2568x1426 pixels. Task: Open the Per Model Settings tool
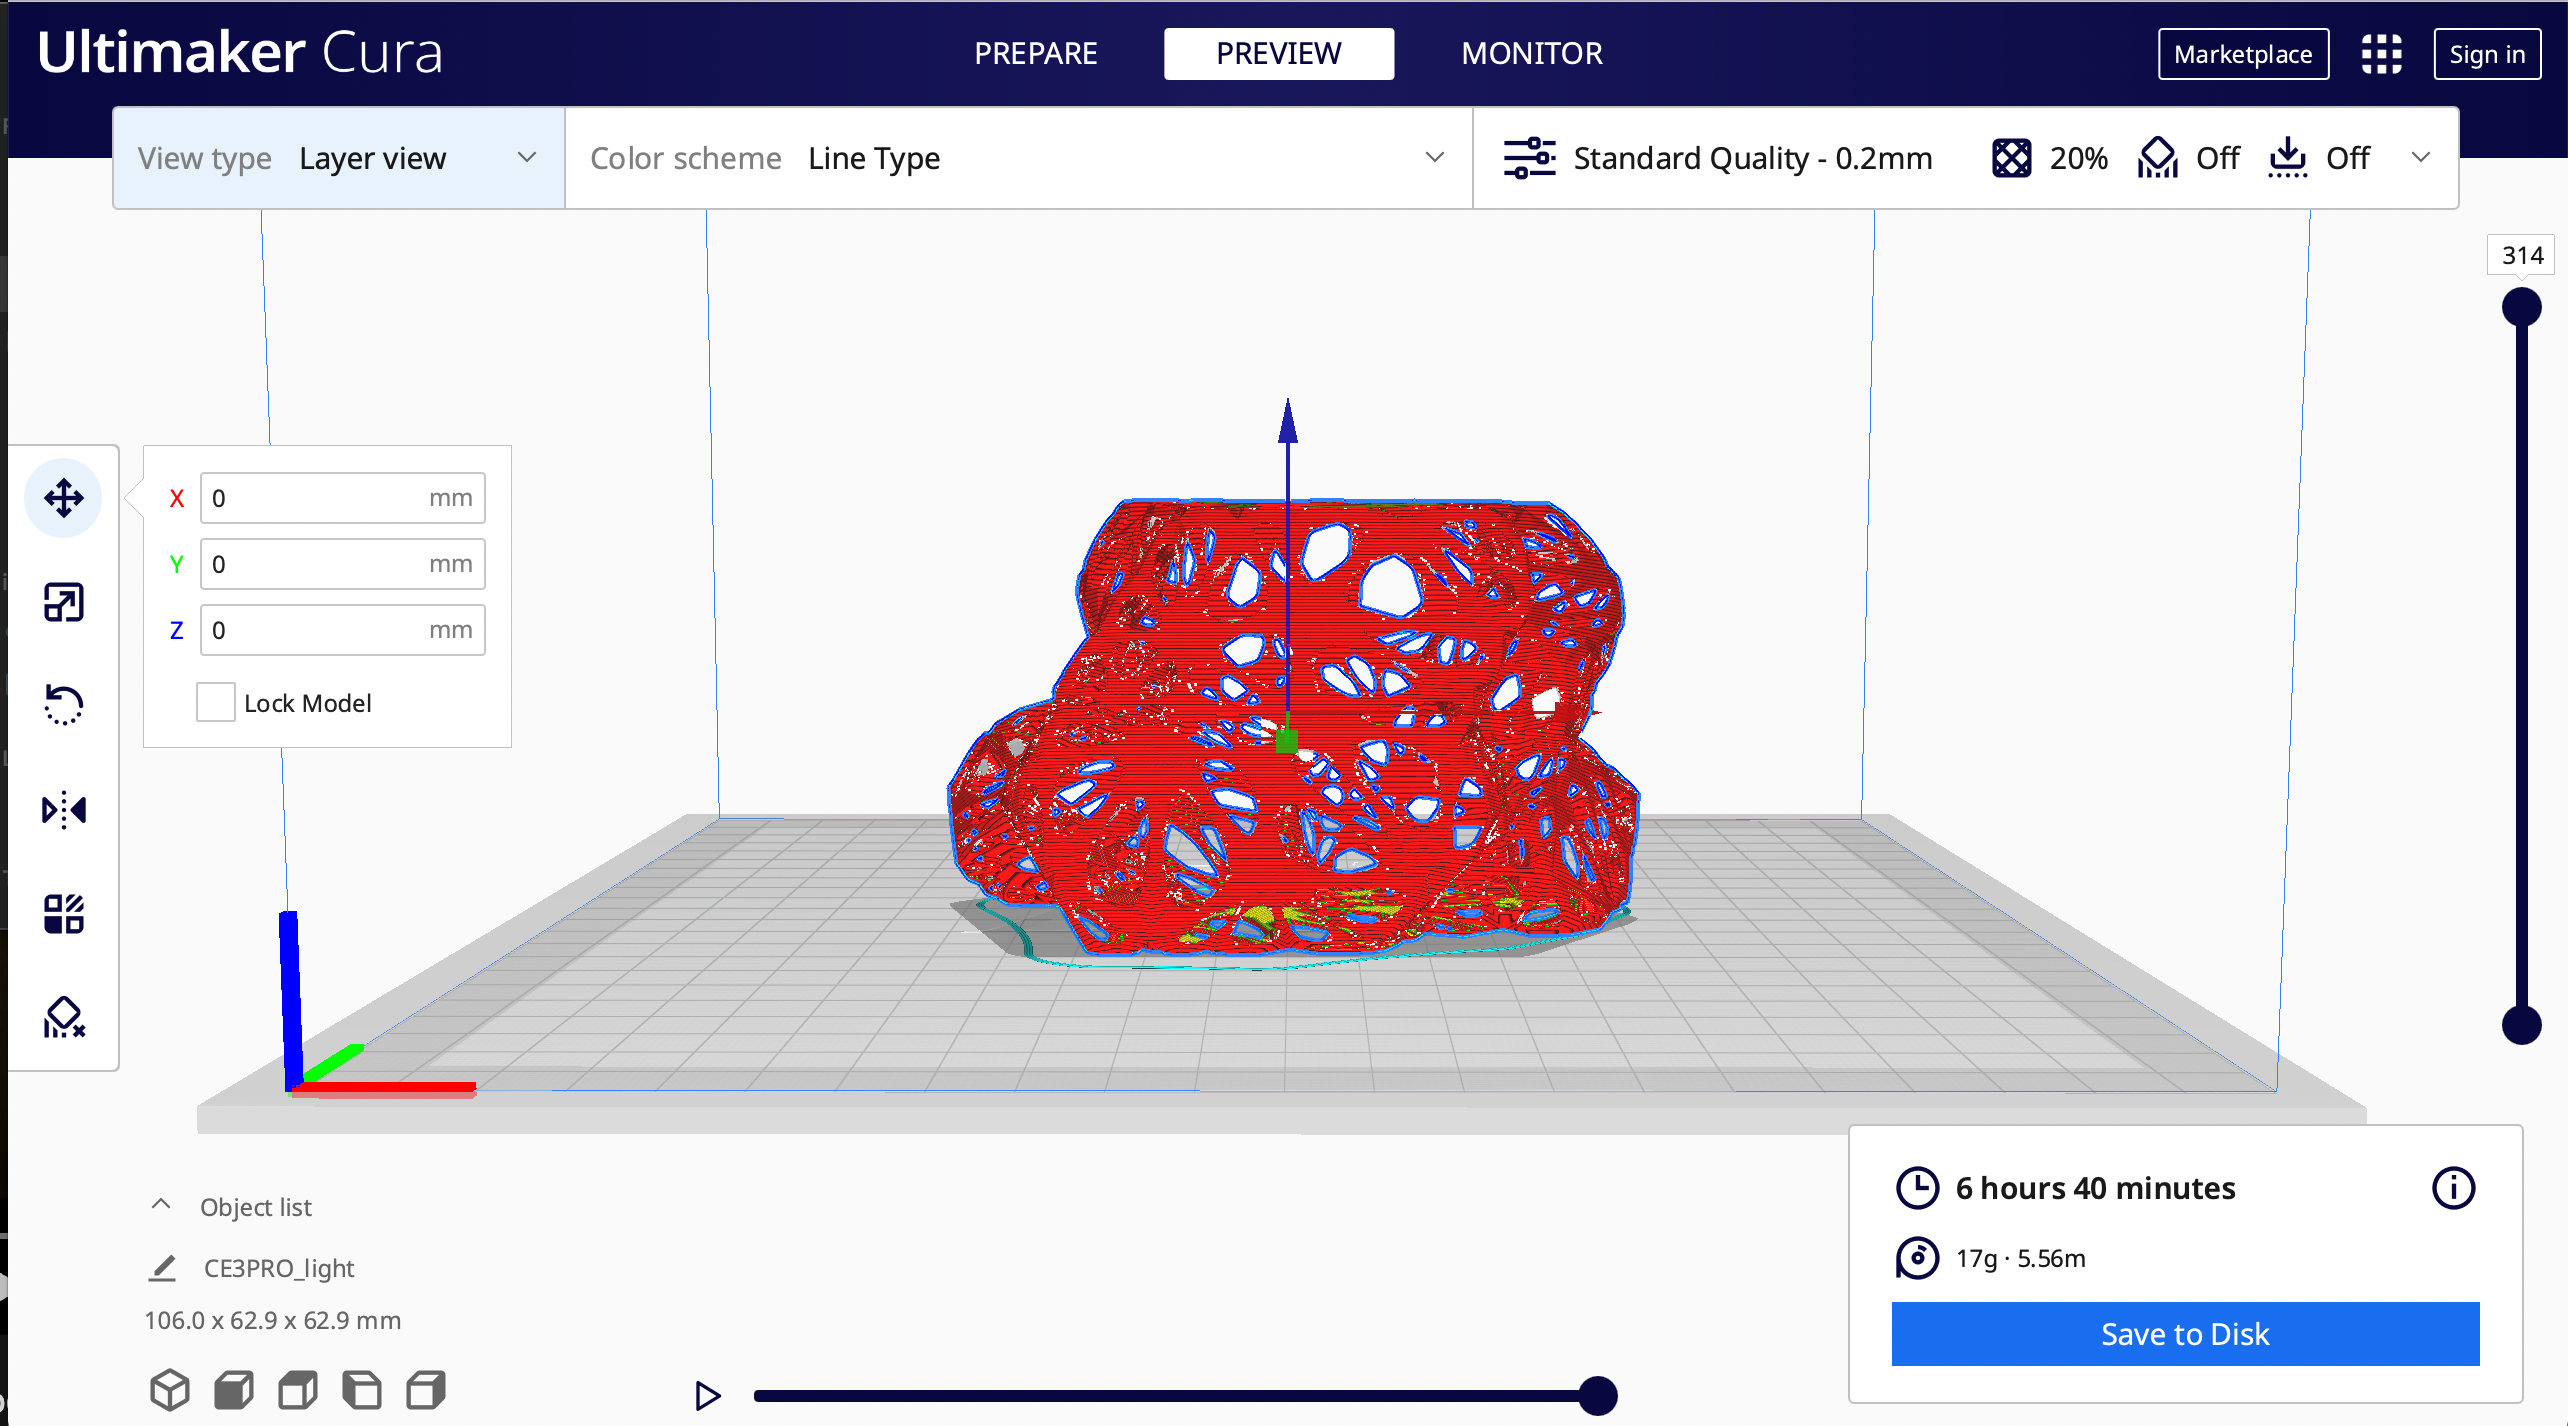63,913
